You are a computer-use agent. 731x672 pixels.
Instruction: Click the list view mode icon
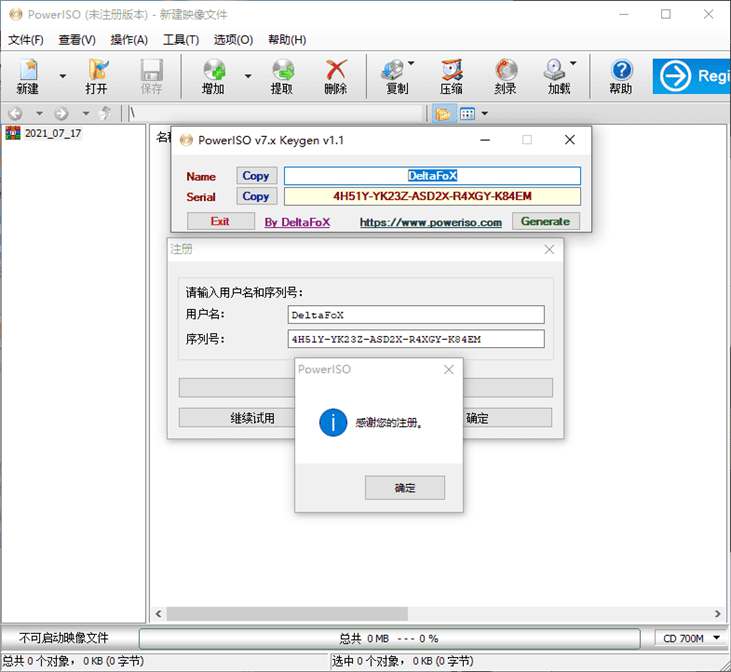[467, 114]
